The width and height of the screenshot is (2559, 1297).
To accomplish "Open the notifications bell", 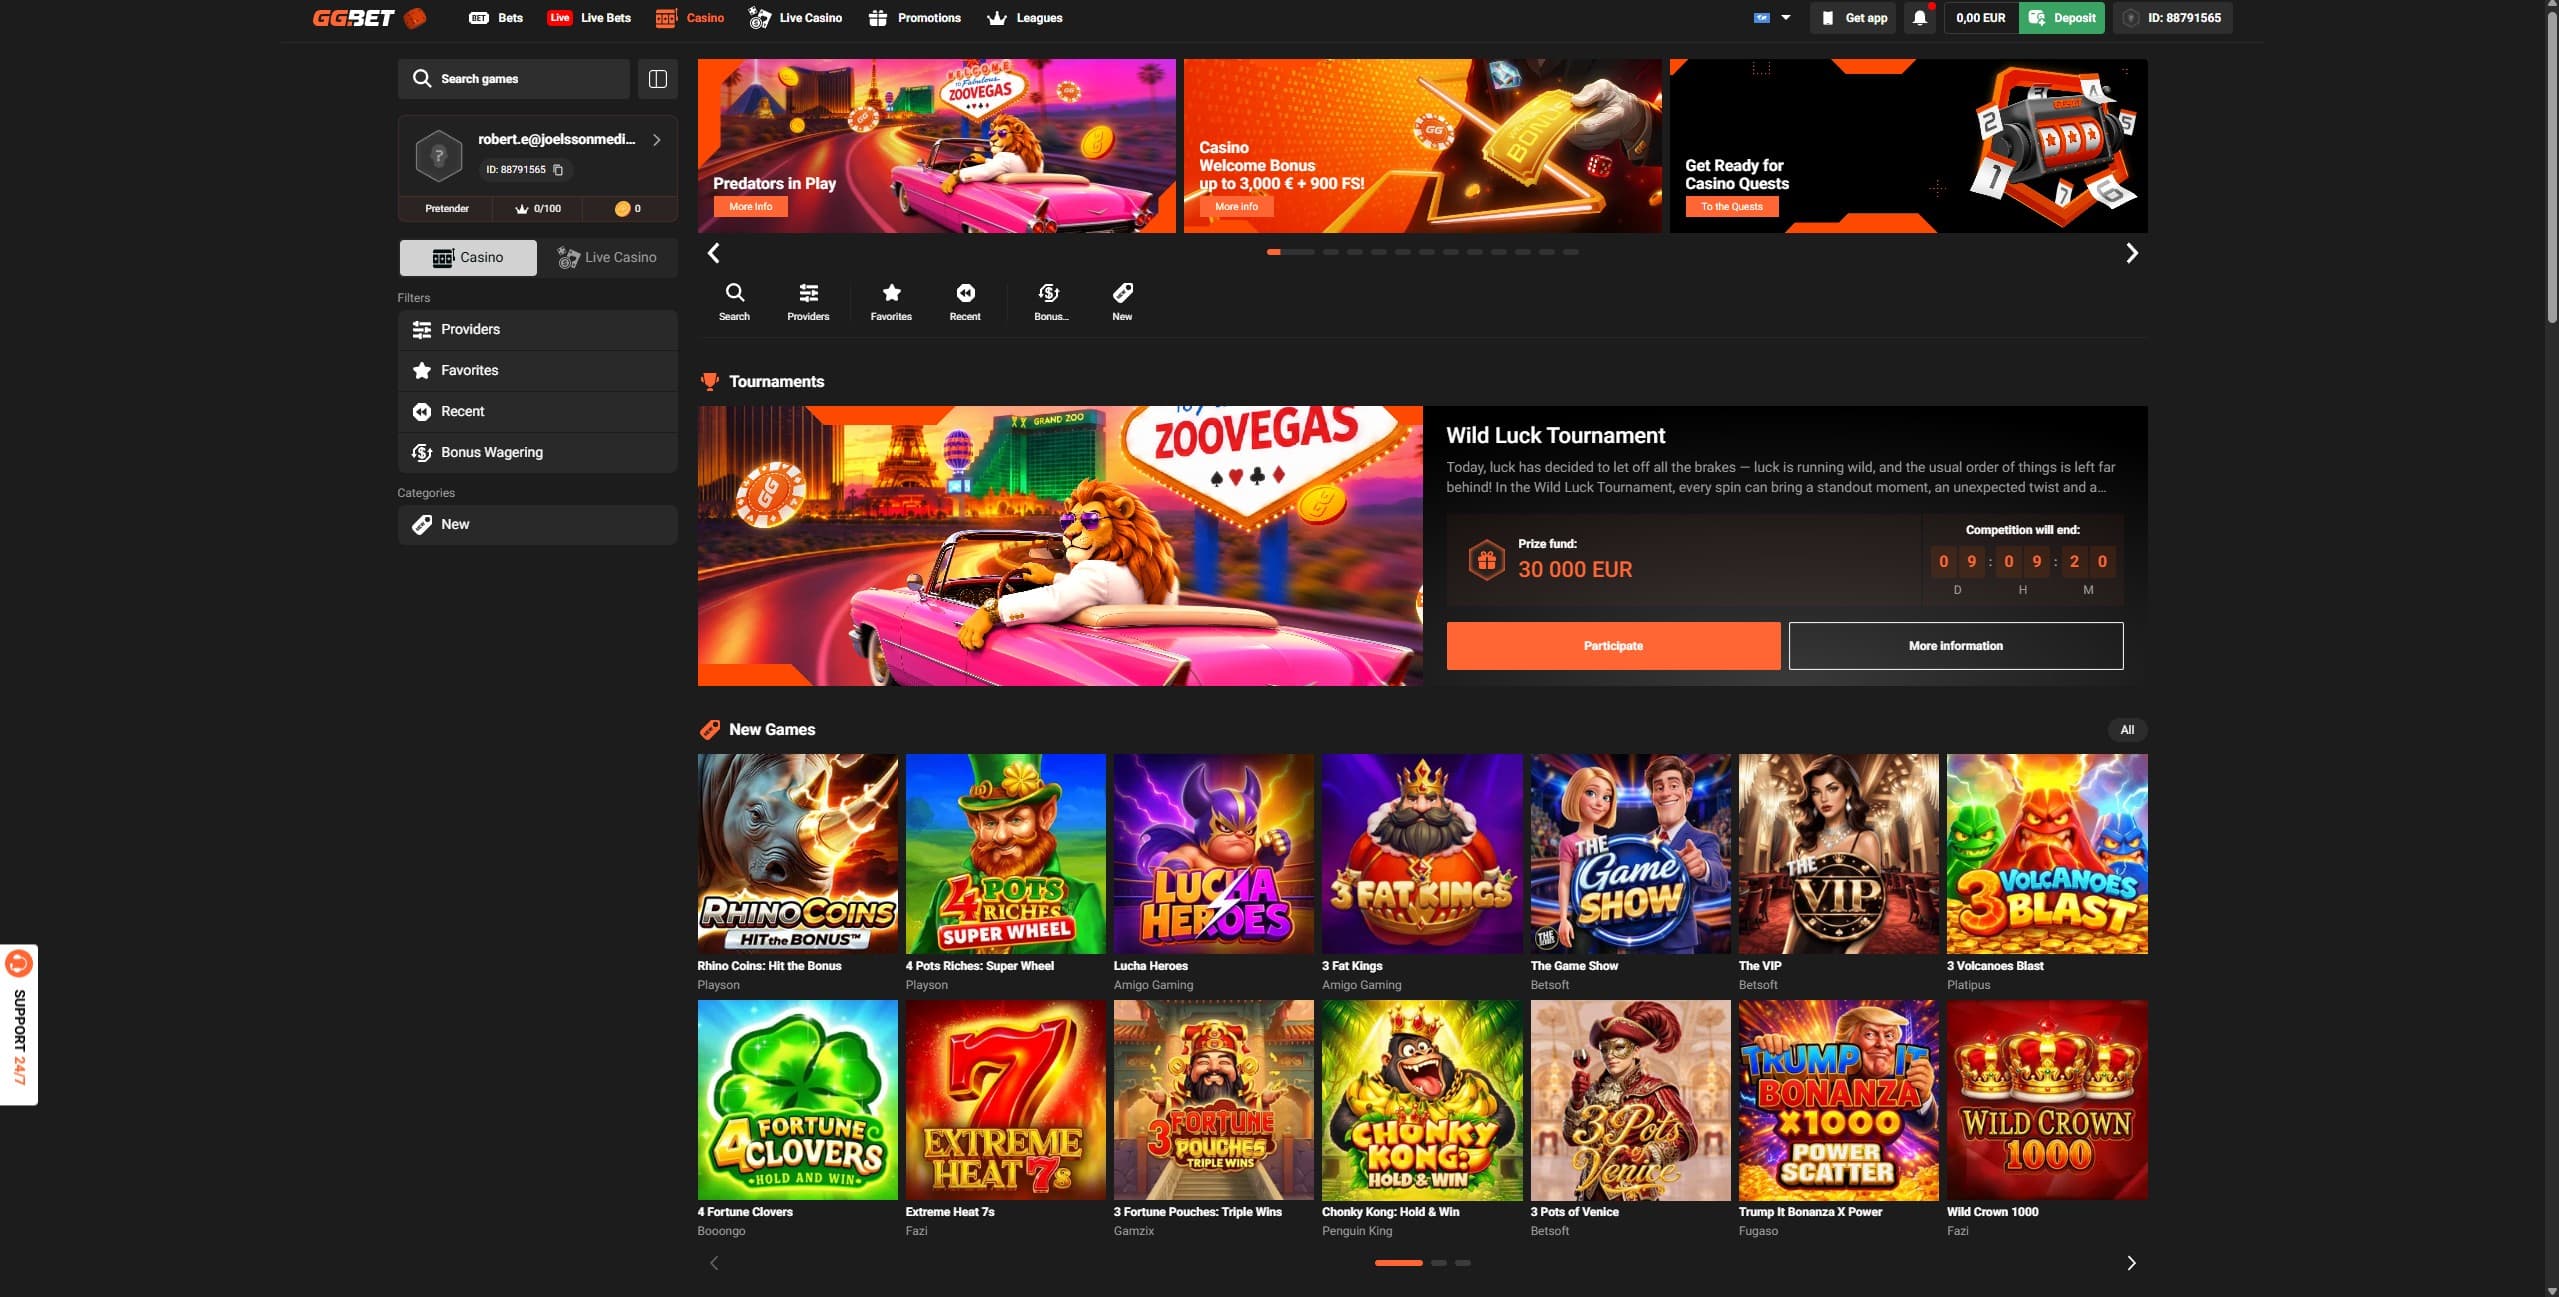I will pos(1919,18).
